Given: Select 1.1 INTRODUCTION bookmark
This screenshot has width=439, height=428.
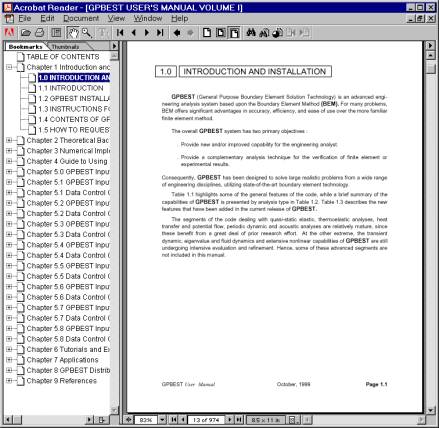Looking at the screenshot, I should (71, 88).
